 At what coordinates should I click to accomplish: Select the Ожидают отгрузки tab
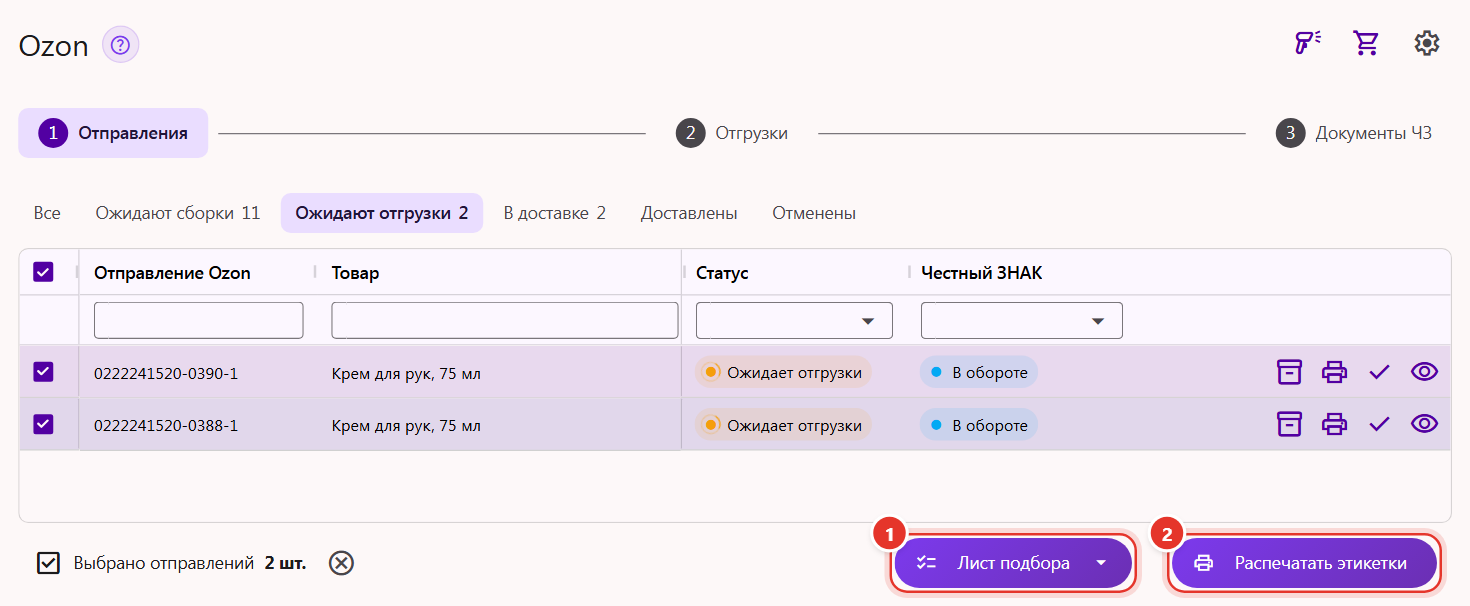point(382,213)
